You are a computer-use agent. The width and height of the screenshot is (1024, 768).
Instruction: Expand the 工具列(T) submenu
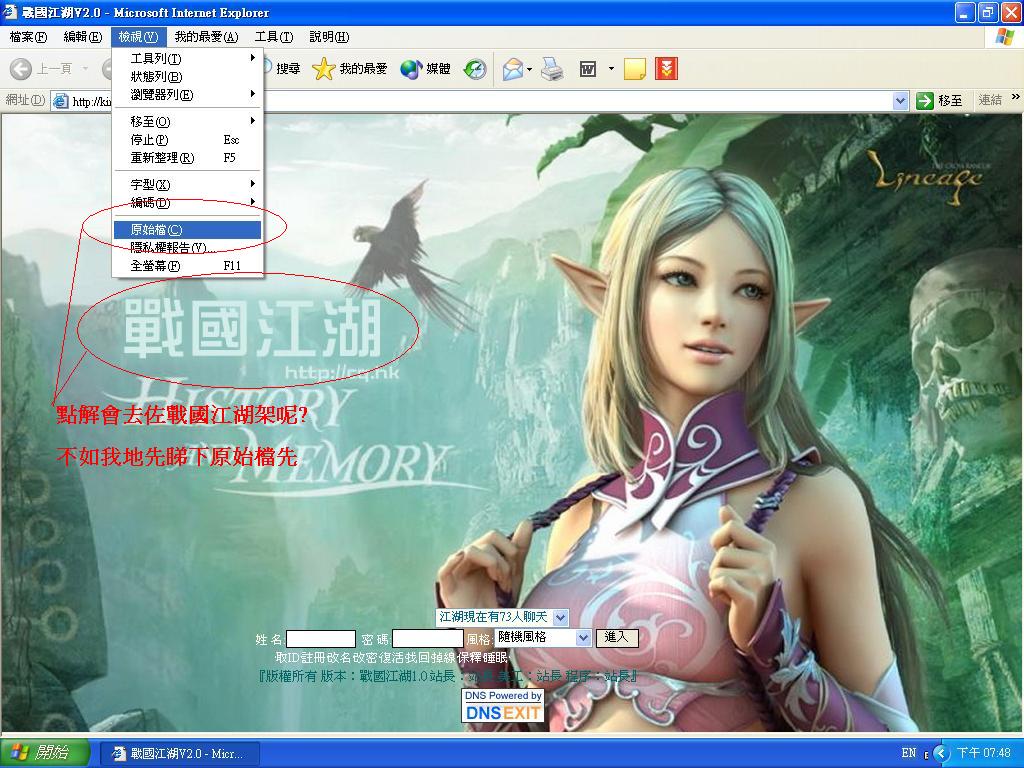(x=187, y=59)
